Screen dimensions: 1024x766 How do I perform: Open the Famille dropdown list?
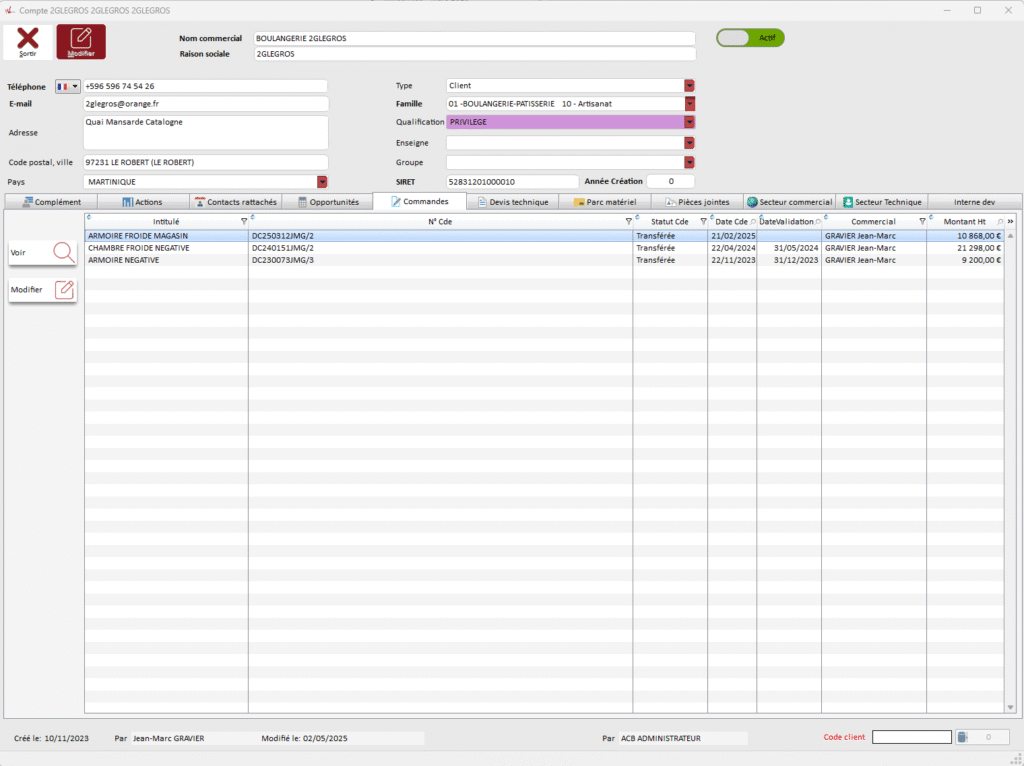coord(689,103)
